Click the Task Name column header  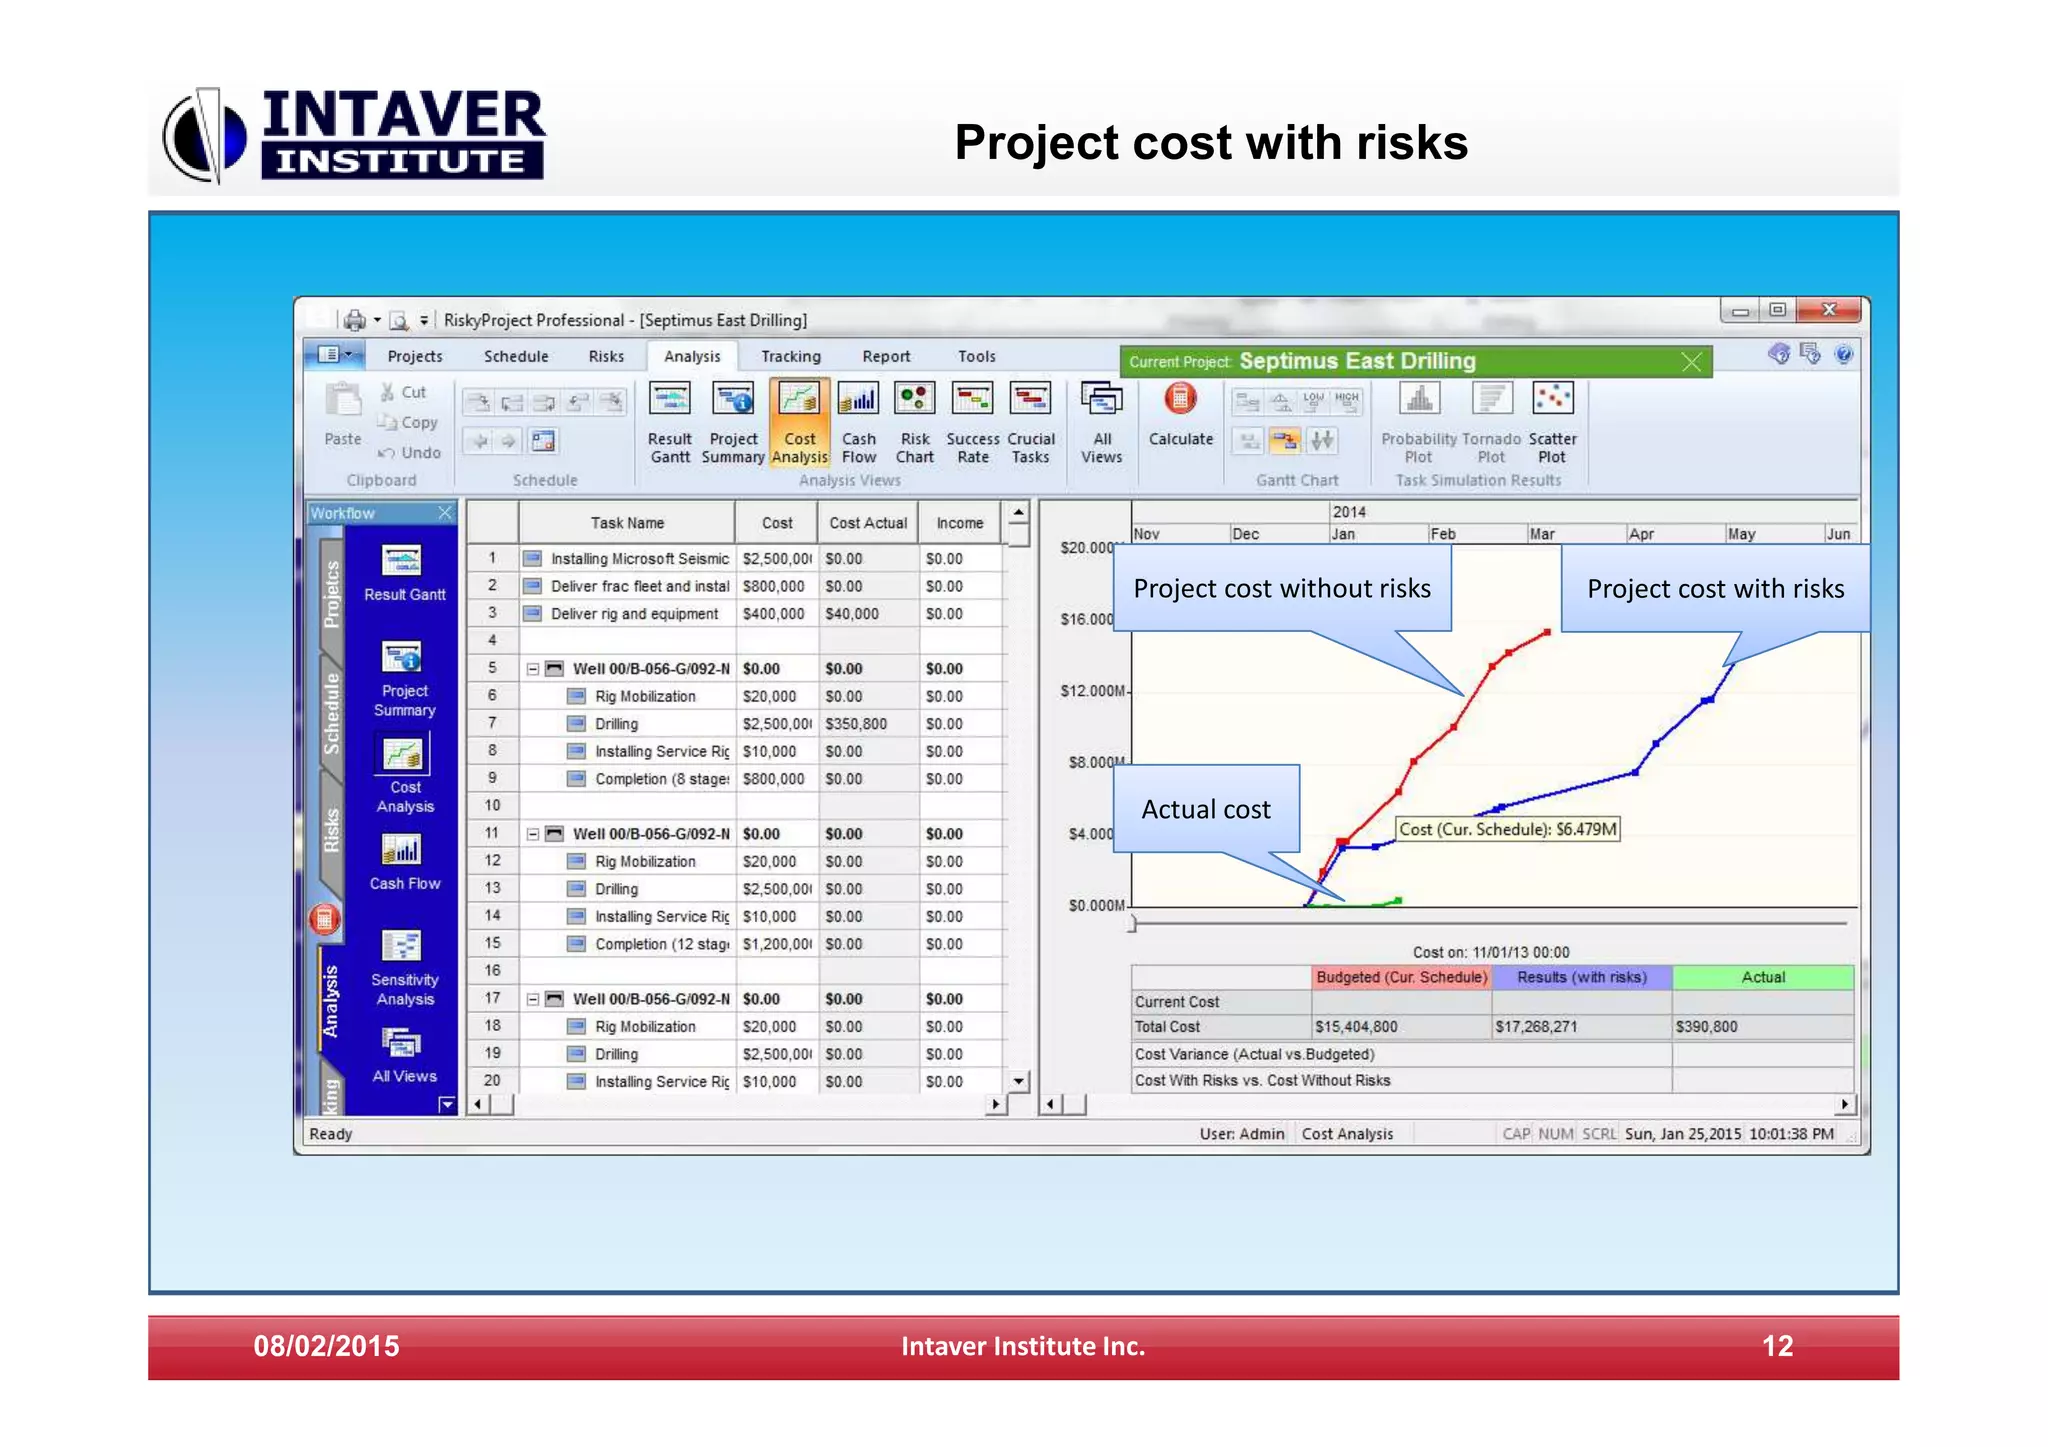(x=627, y=523)
